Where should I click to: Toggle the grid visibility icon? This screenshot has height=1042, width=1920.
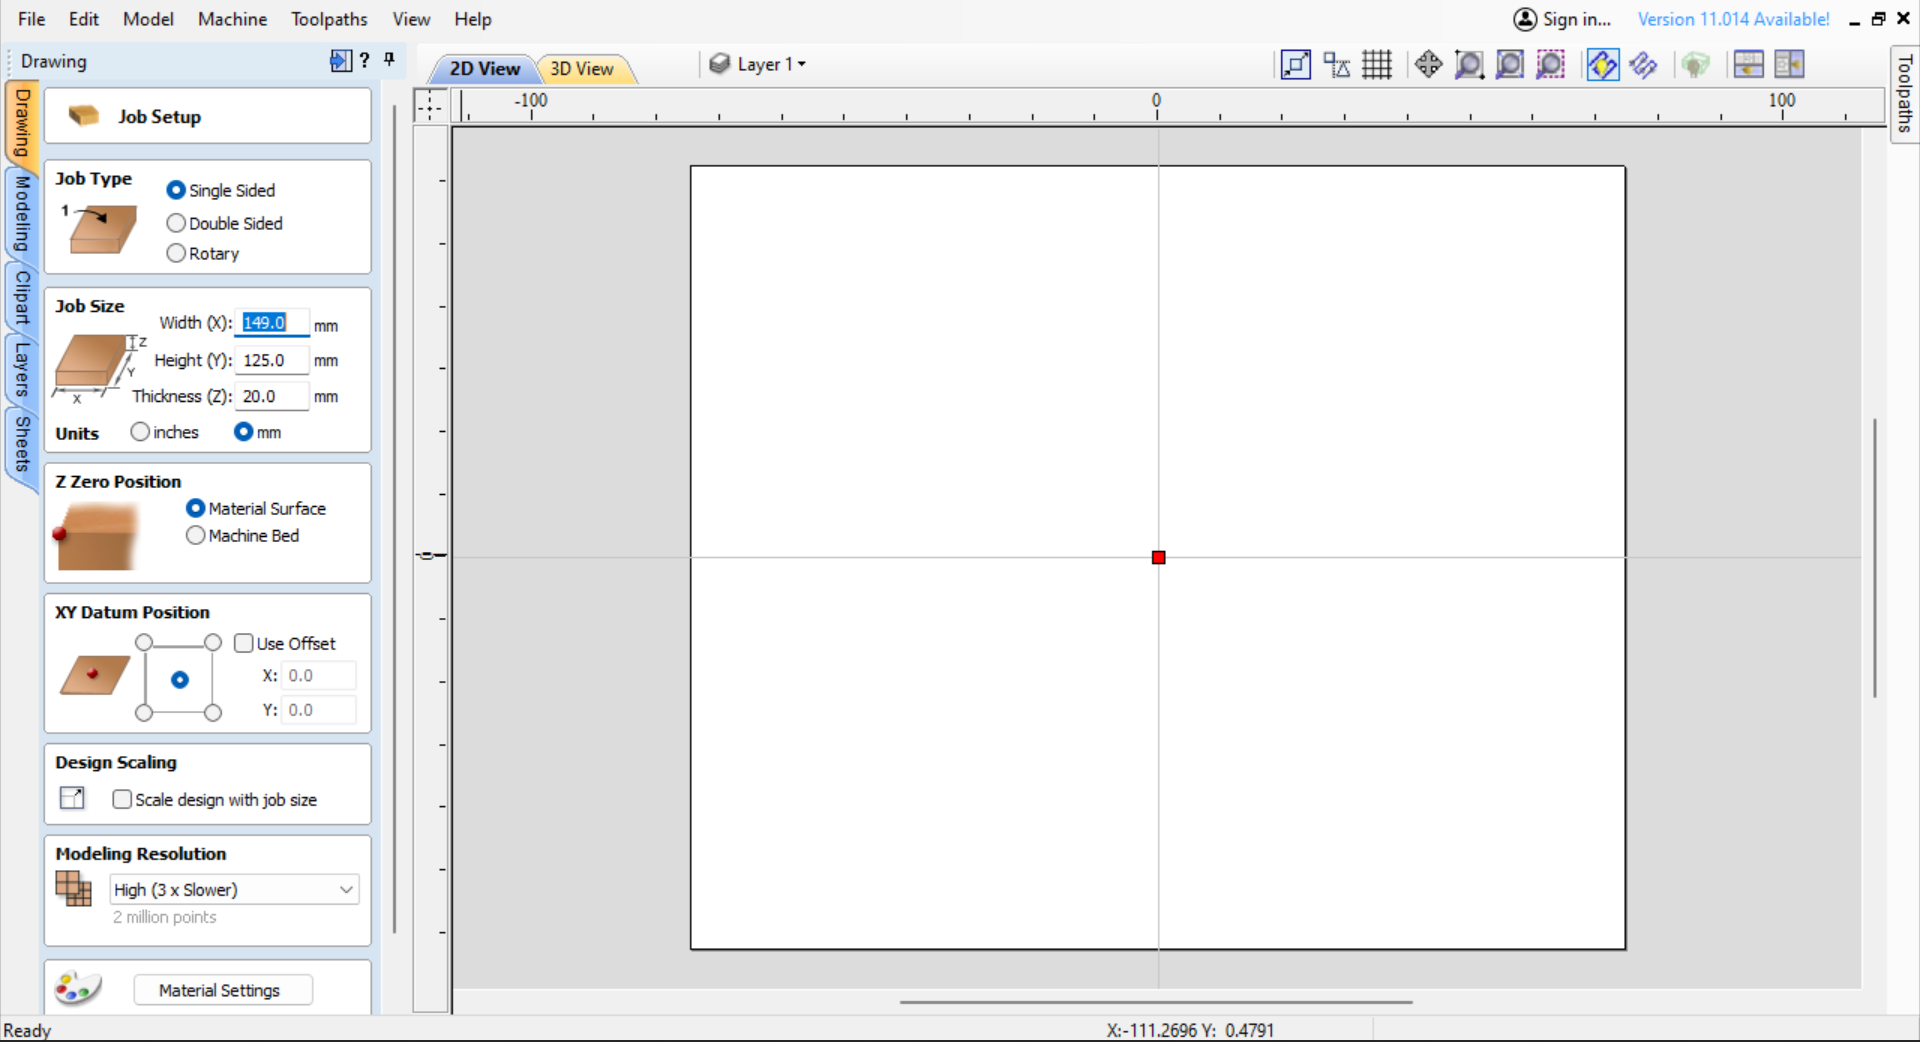(1377, 64)
